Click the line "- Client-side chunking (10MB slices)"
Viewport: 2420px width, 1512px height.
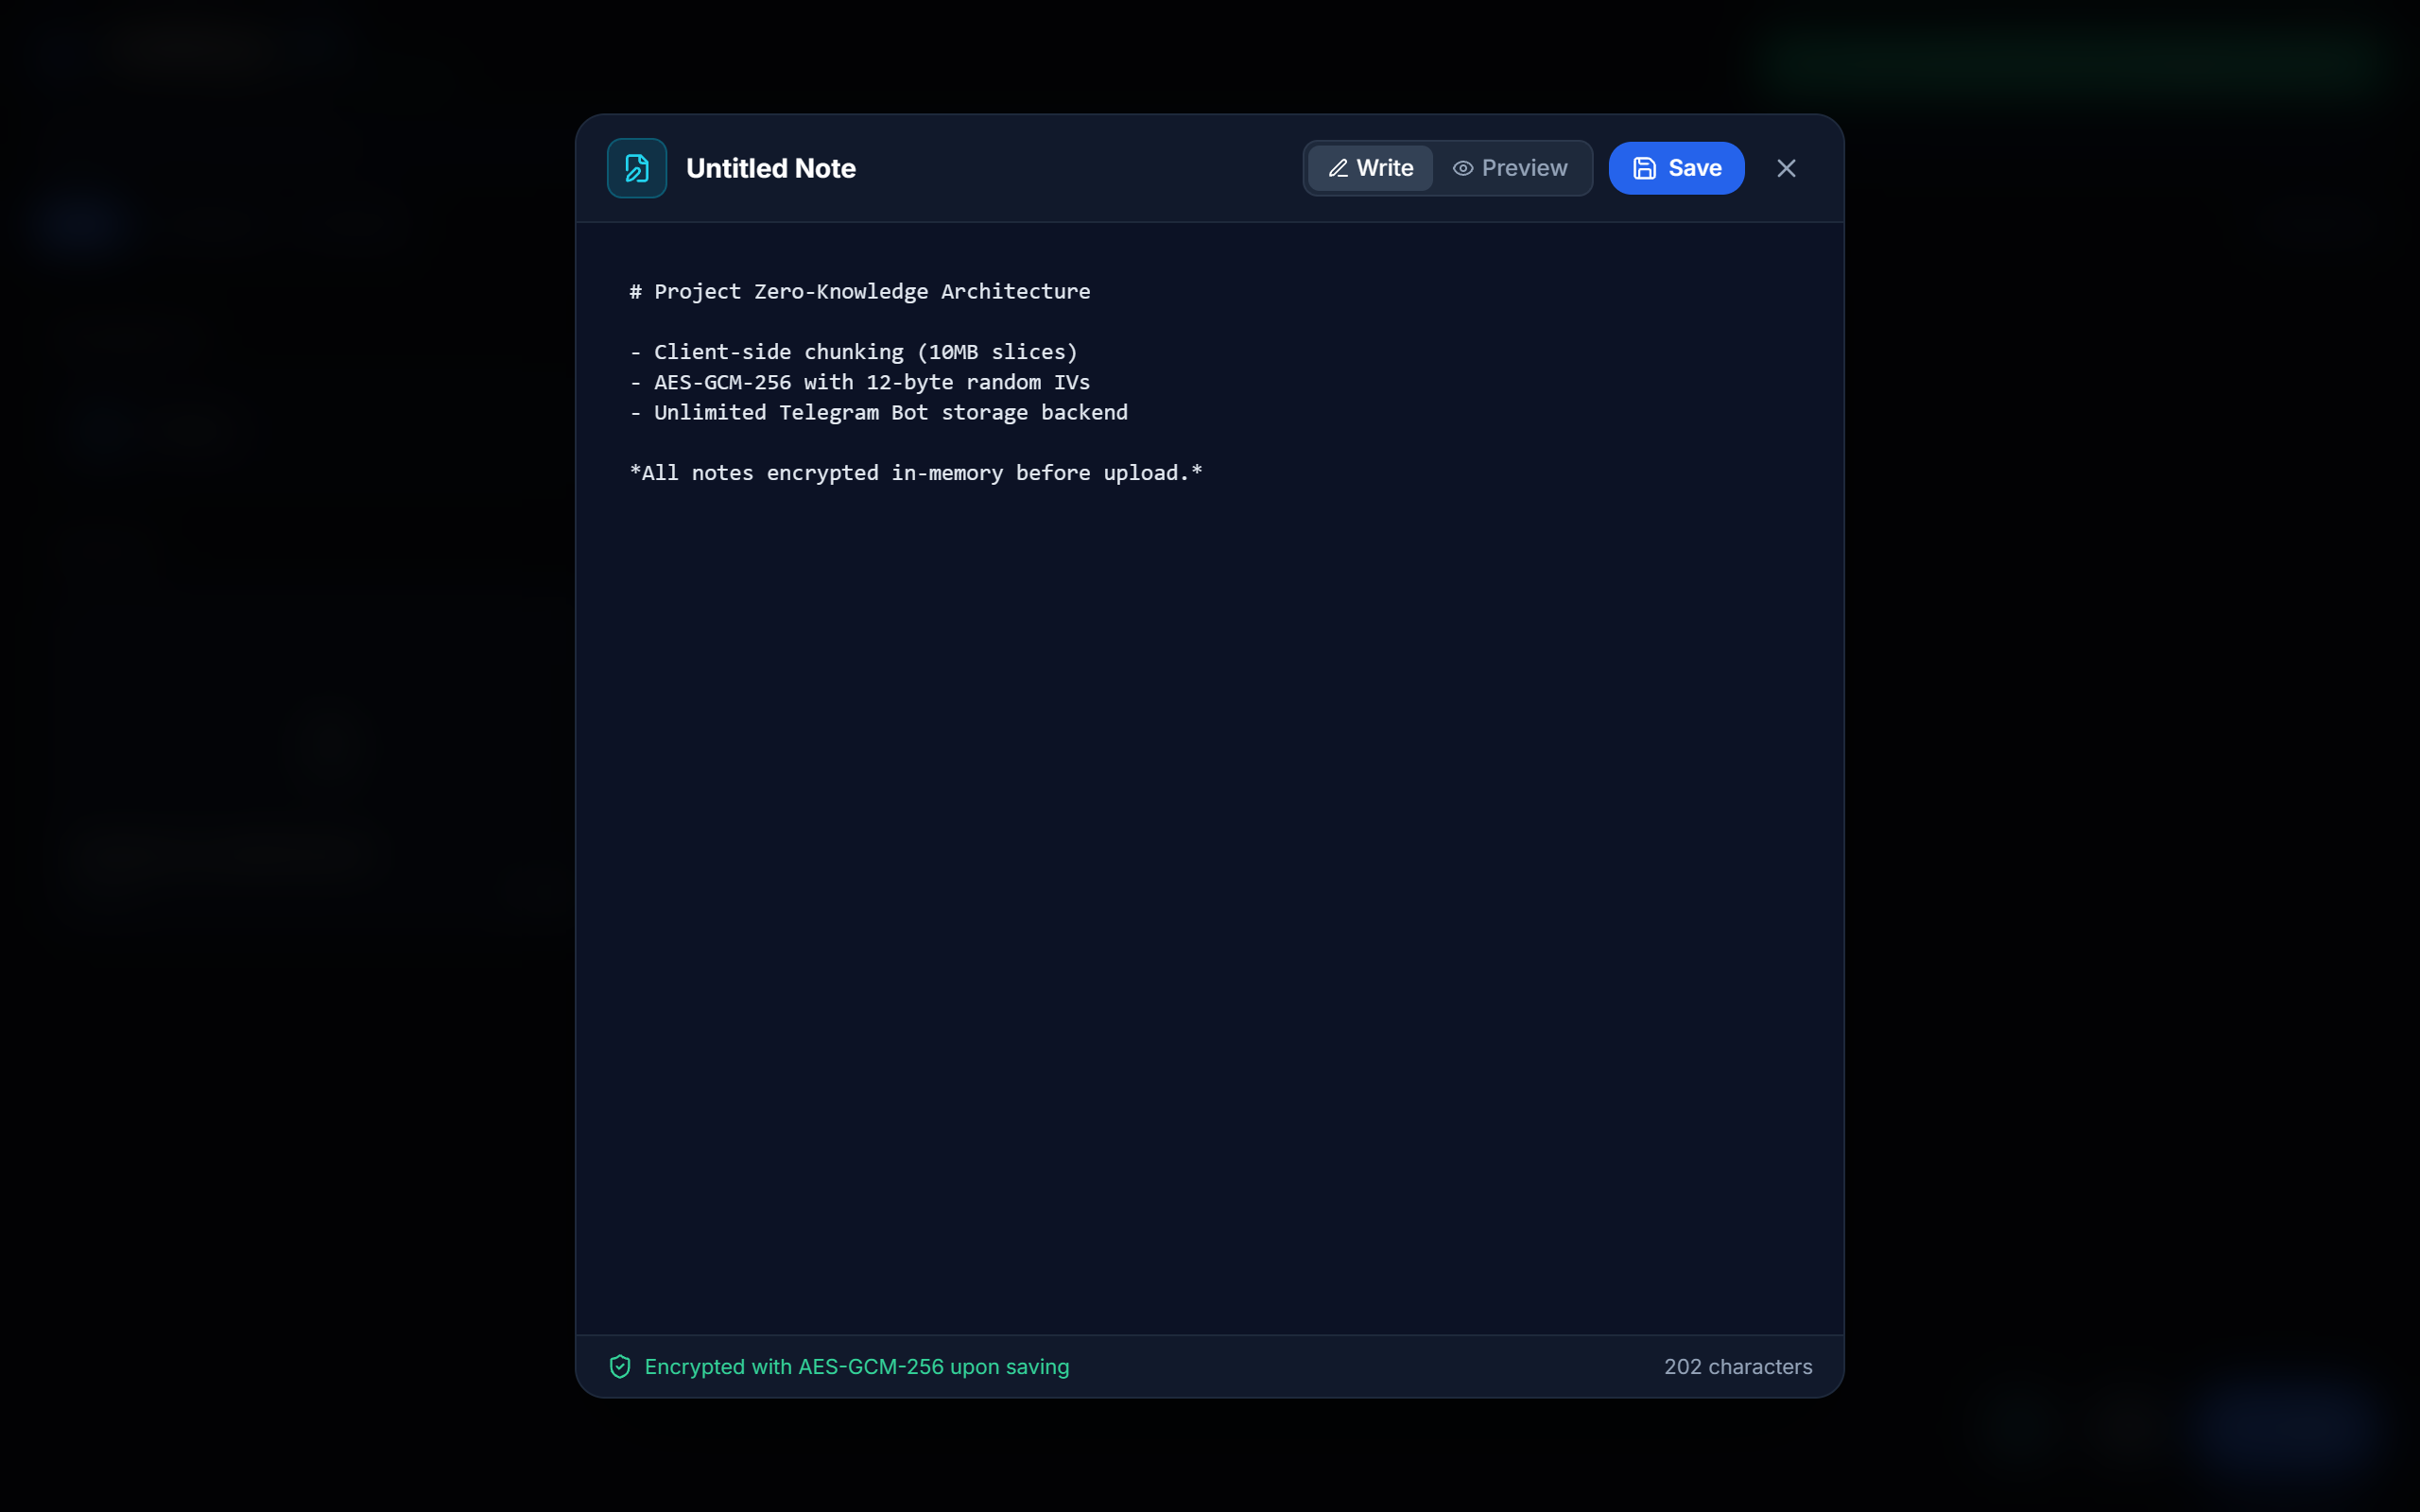tap(854, 352)
